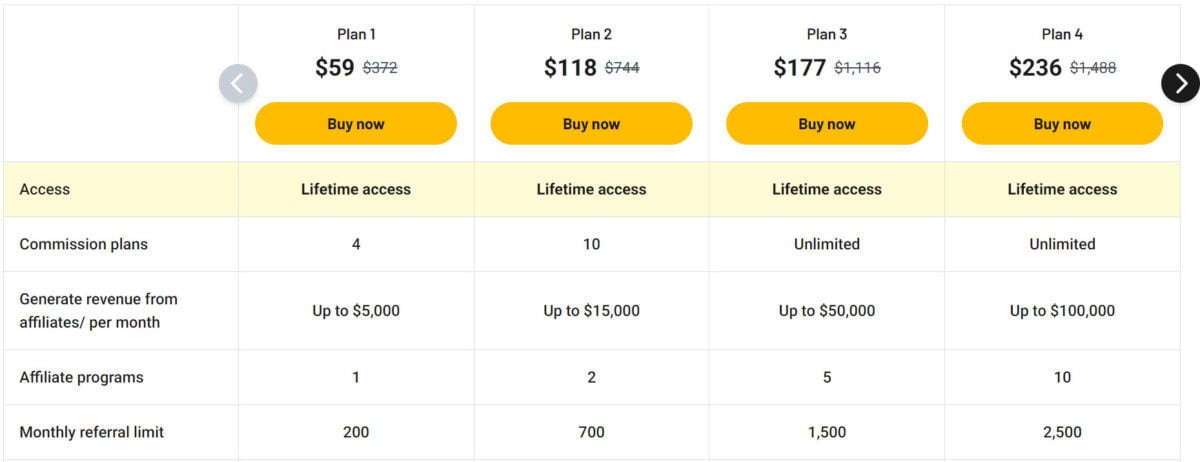This screenshot has width=1200, height=462.
Task: Buy Plan 1 for $59
Action: 356,124
